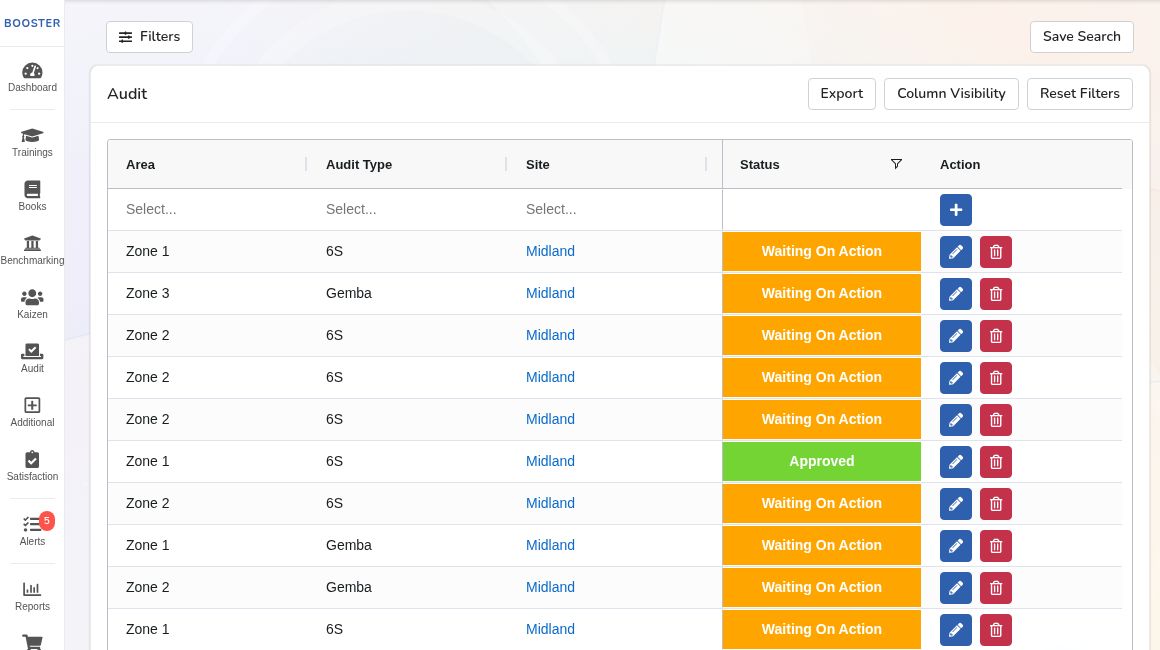Delete the last visible Zone 1 6S row
This screenshot has height=650, width=1160.
click(x=996, y=630)
